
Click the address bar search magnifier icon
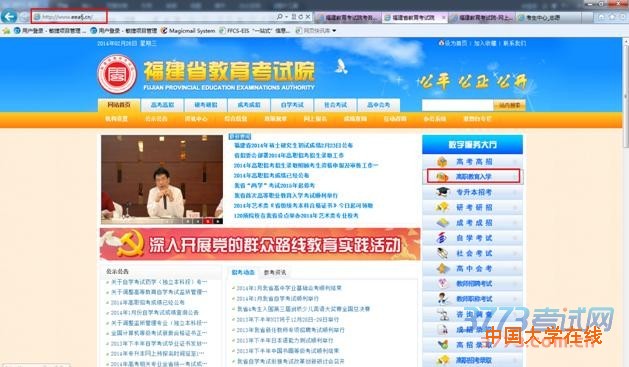[279, 17]
